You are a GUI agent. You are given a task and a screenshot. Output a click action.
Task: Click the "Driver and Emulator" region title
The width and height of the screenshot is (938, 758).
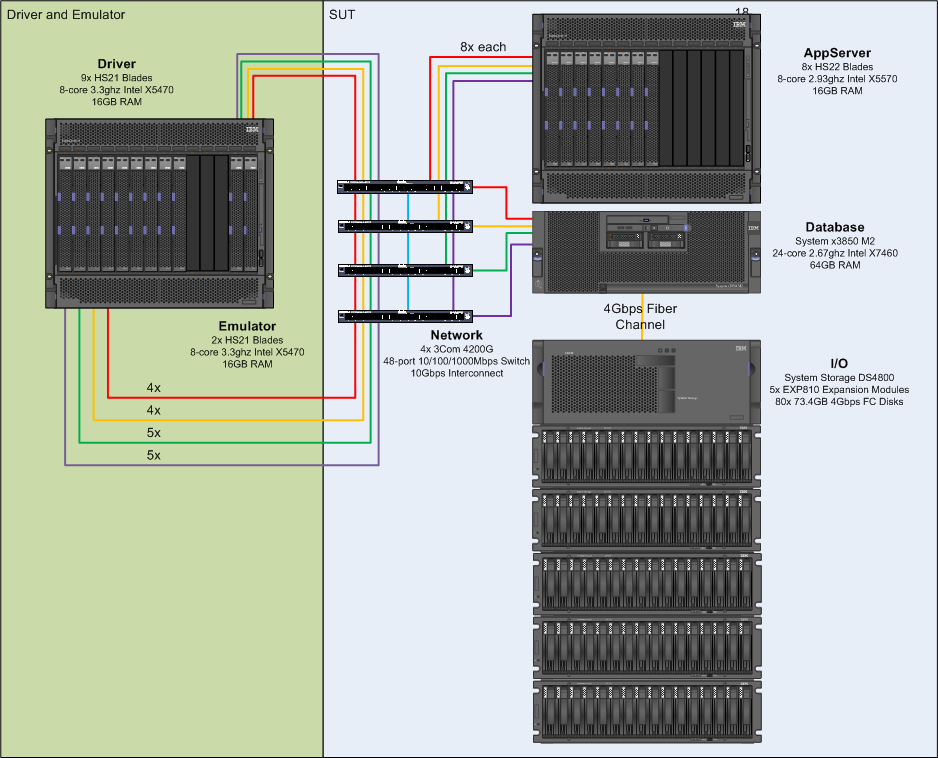coord(66,15)
